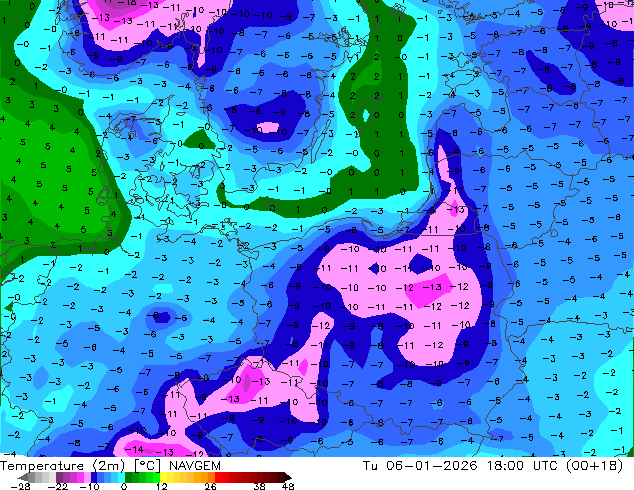This screenshot has height=490, width=634.
Task: Click the '-22' legend label
Action: coord(57,486)
